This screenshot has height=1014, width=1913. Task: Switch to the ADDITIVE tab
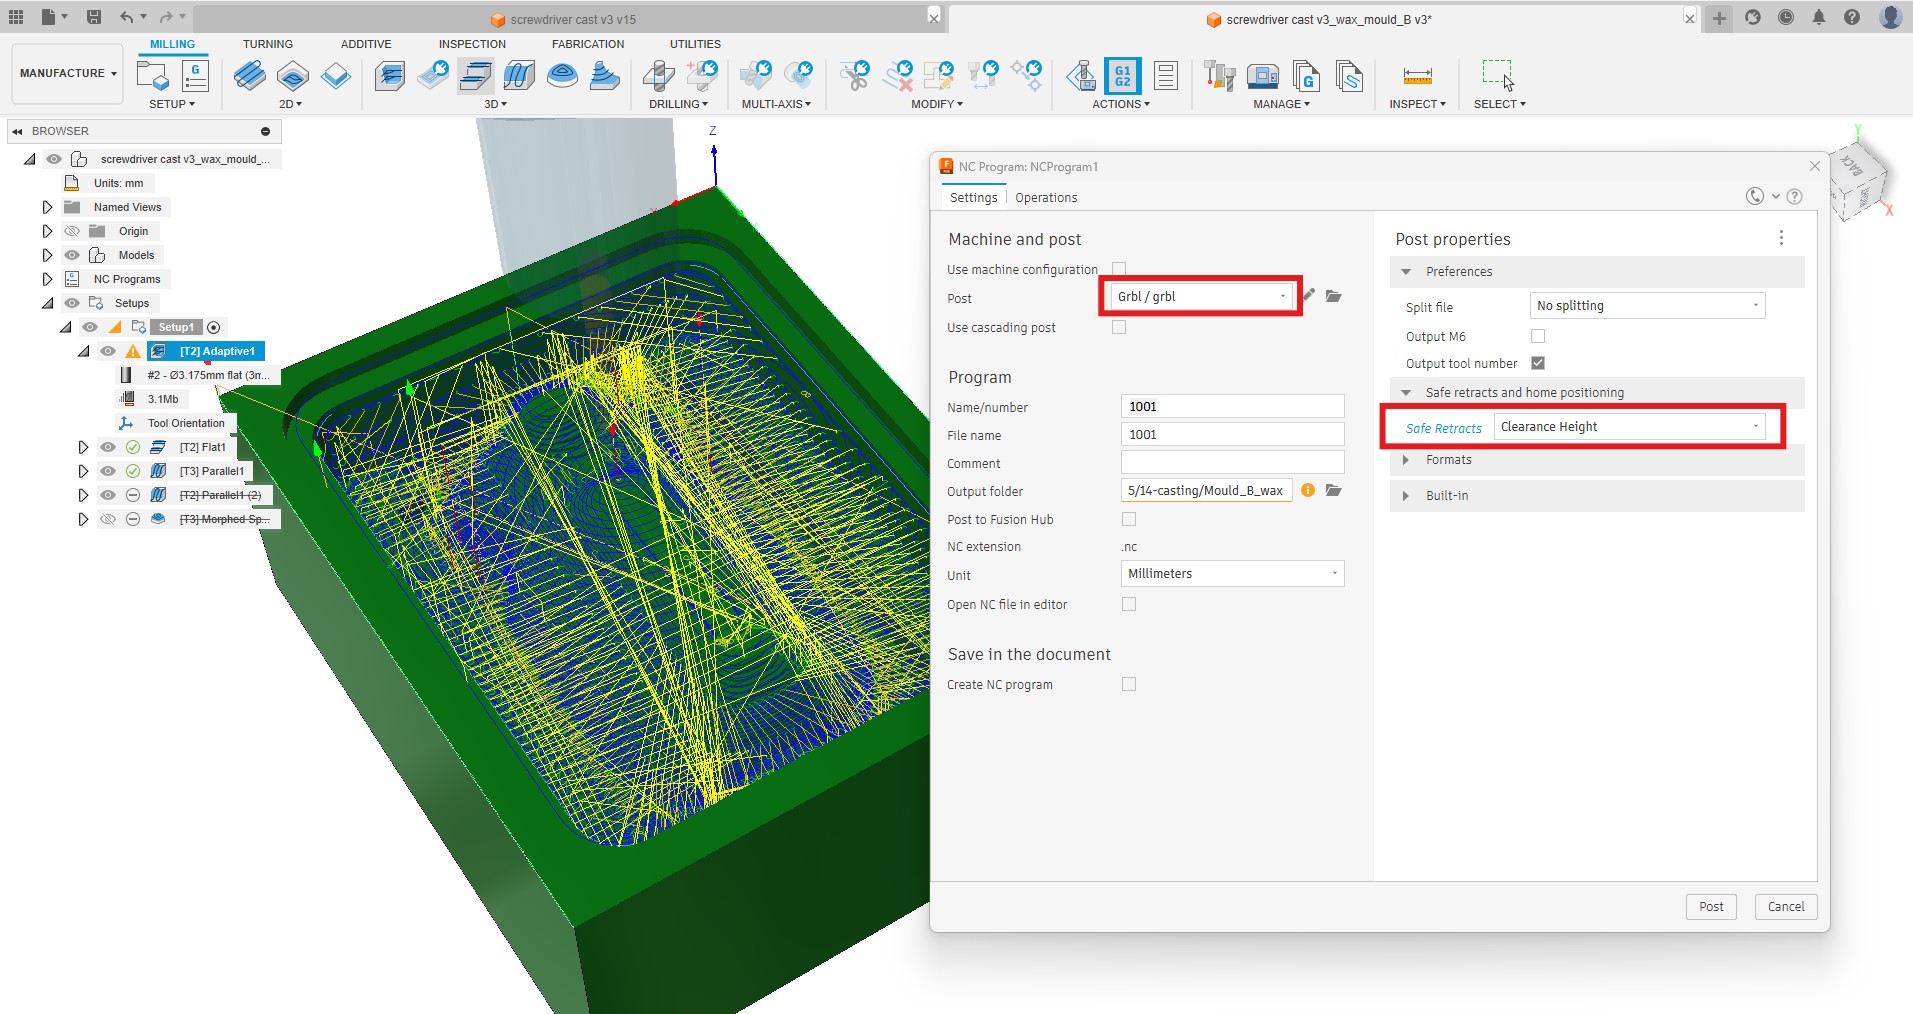click(366, 44)
